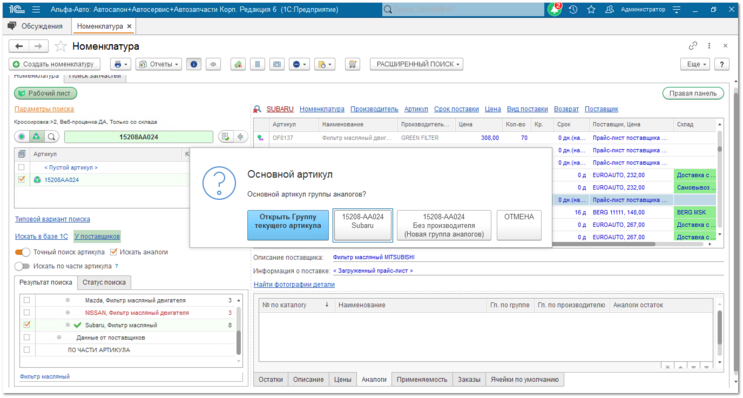
Task: Open the Цены bottom tab
Action: [342, 380]
